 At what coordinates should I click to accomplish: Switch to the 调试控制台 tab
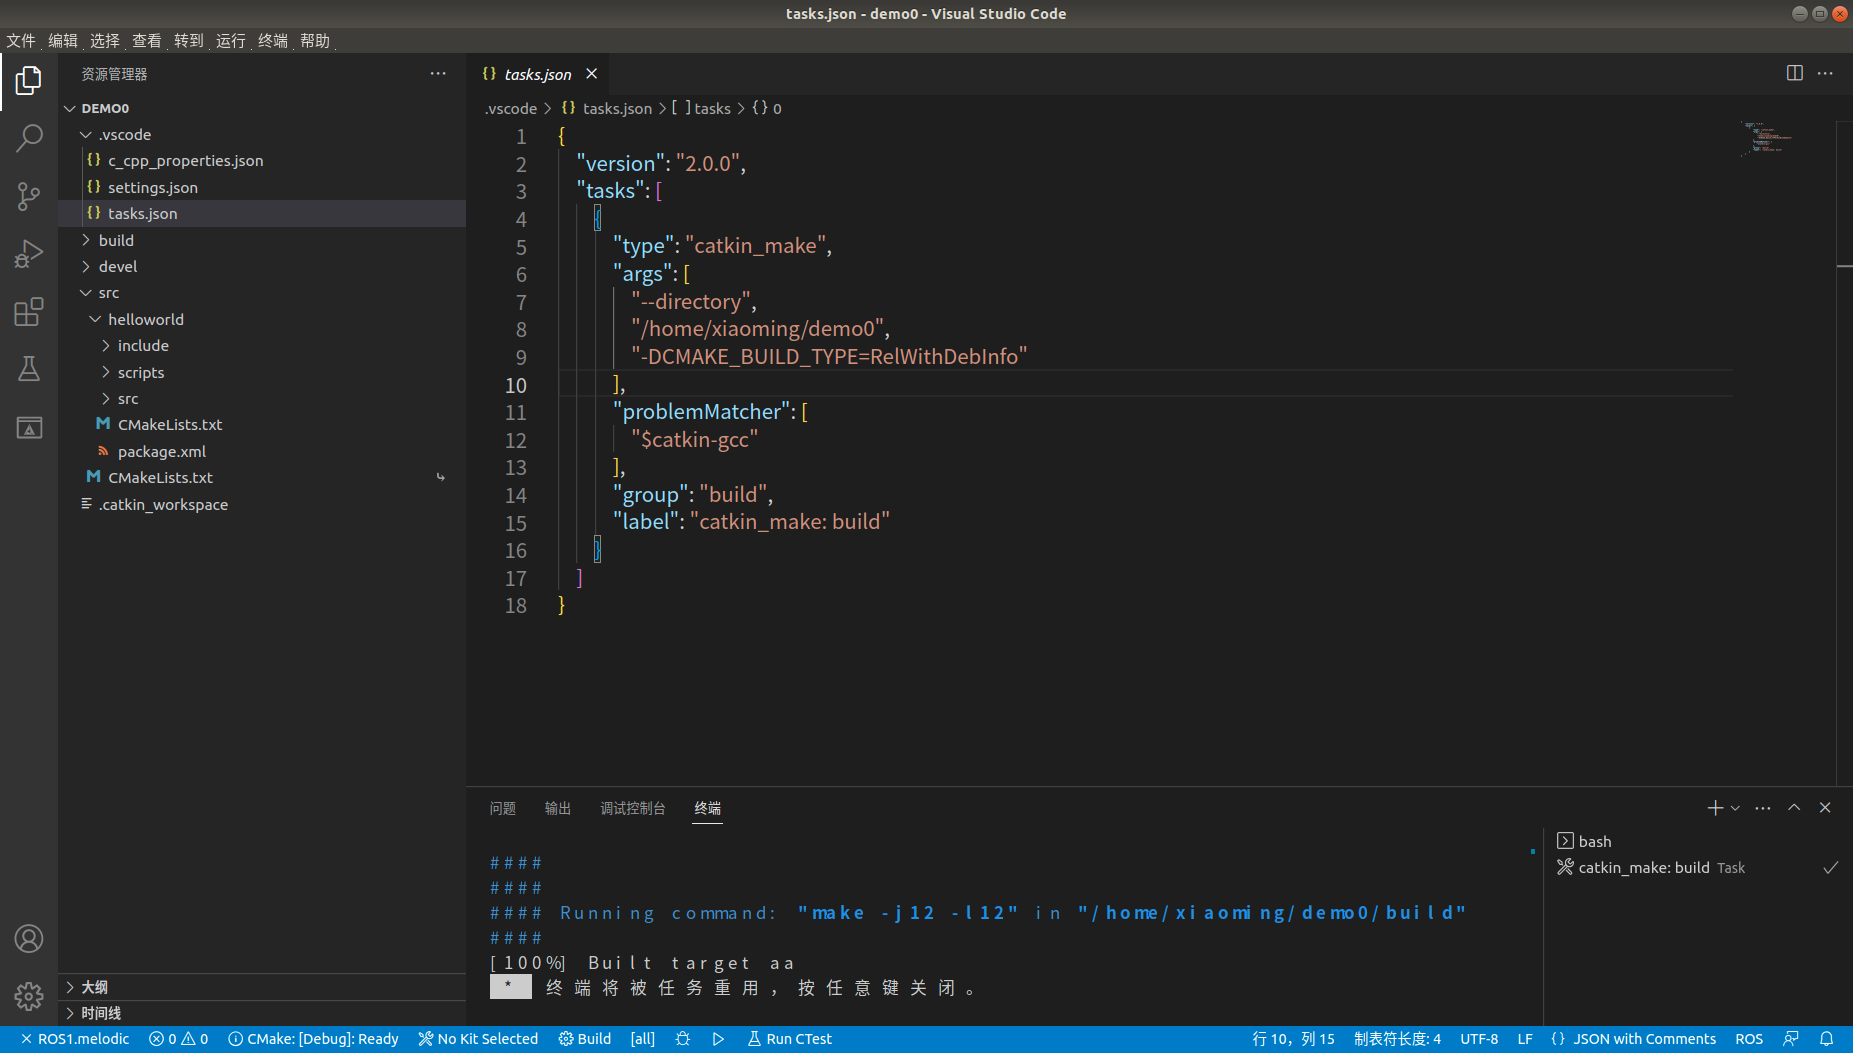(632, 808)
